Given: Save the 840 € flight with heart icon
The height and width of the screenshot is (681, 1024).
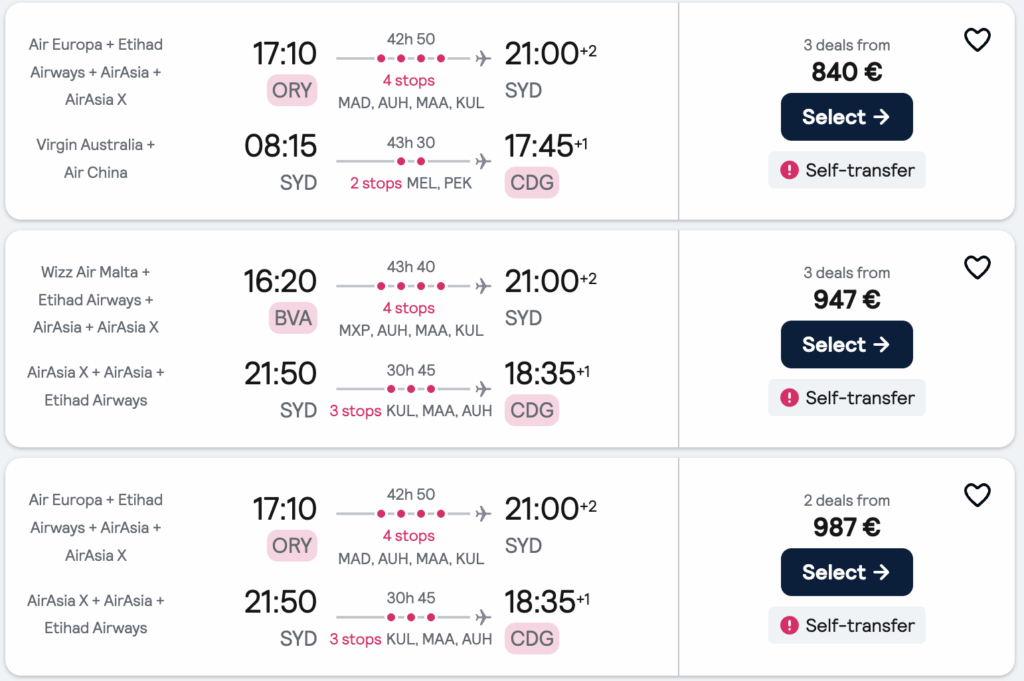Looking at the screenshot, I should [977, 40].
